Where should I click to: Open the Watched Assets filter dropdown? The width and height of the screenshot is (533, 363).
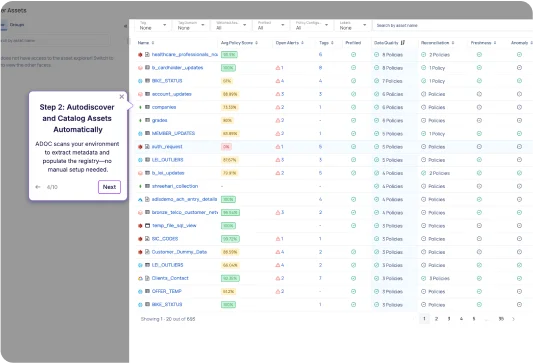[231, 25]
